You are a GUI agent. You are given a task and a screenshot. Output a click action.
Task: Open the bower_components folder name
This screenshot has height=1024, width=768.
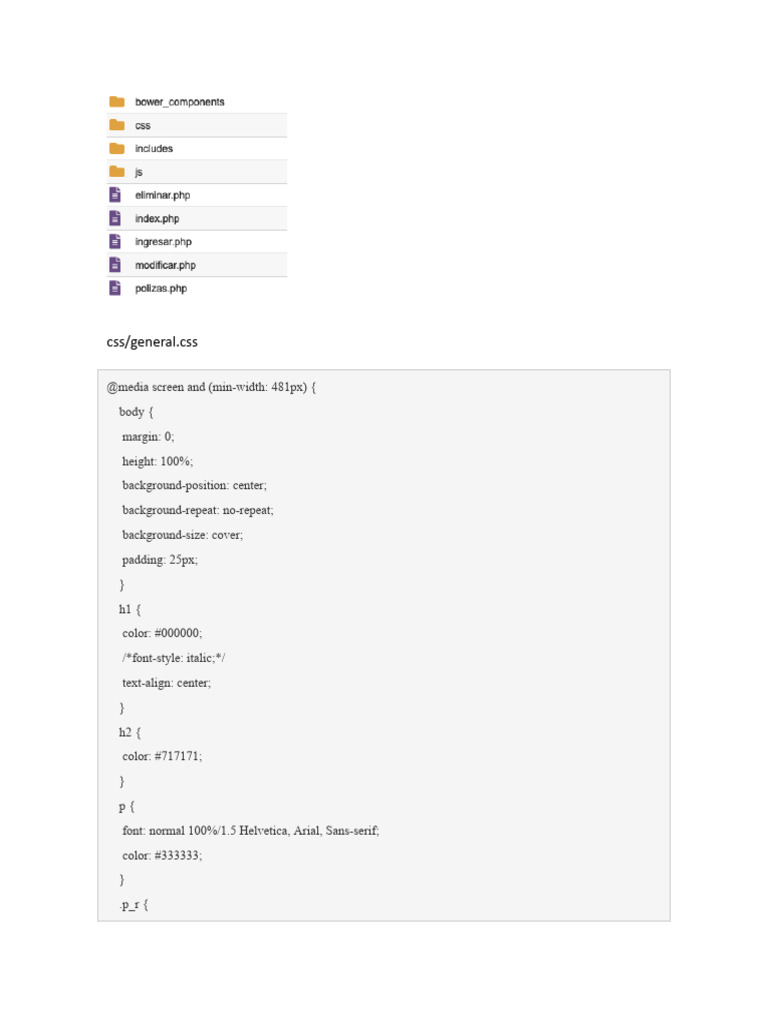coord(180,102)
